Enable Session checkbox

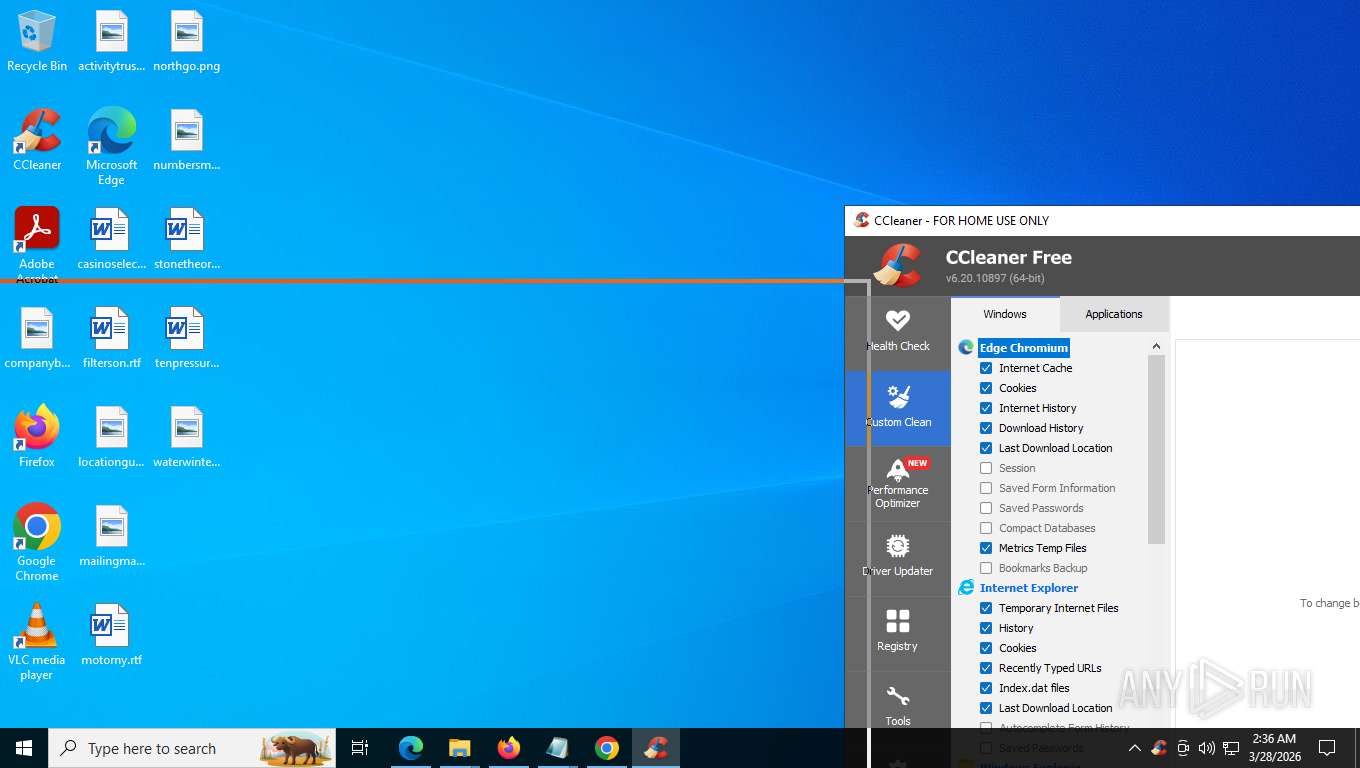click(986, 468)
